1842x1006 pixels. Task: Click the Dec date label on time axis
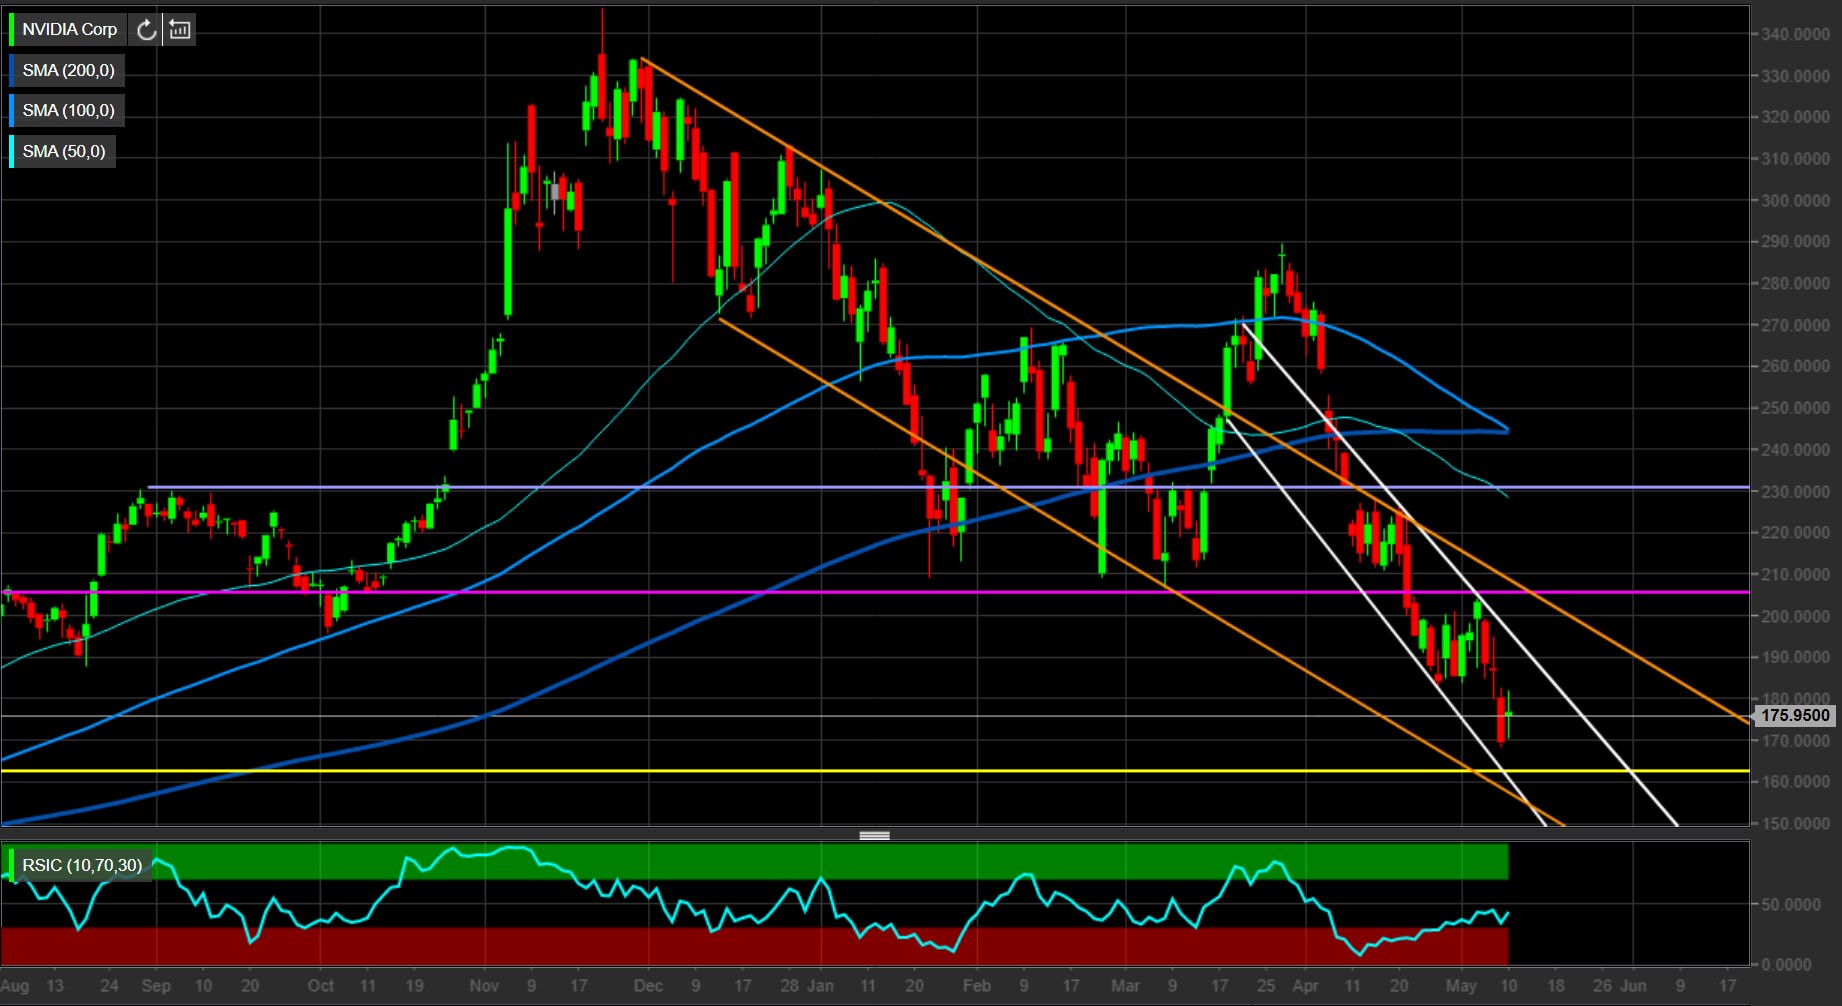(648, 985)
